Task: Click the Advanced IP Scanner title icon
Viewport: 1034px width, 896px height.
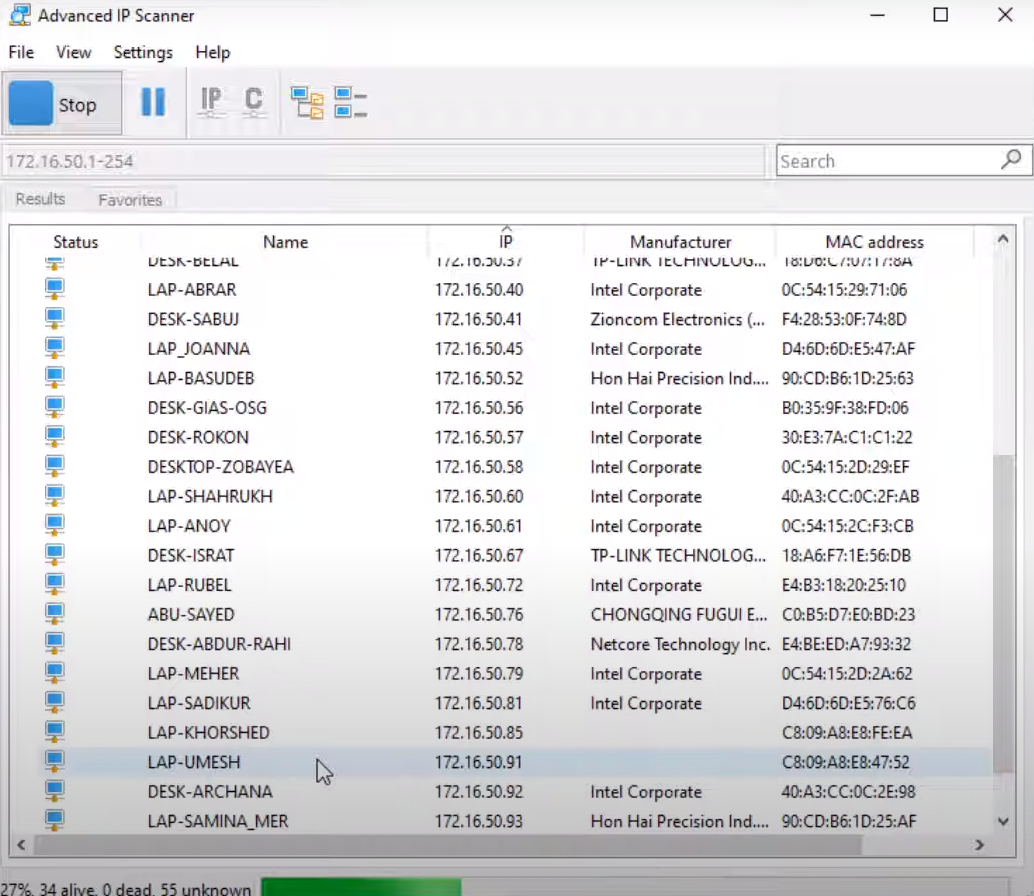Action: pos(20,15)
